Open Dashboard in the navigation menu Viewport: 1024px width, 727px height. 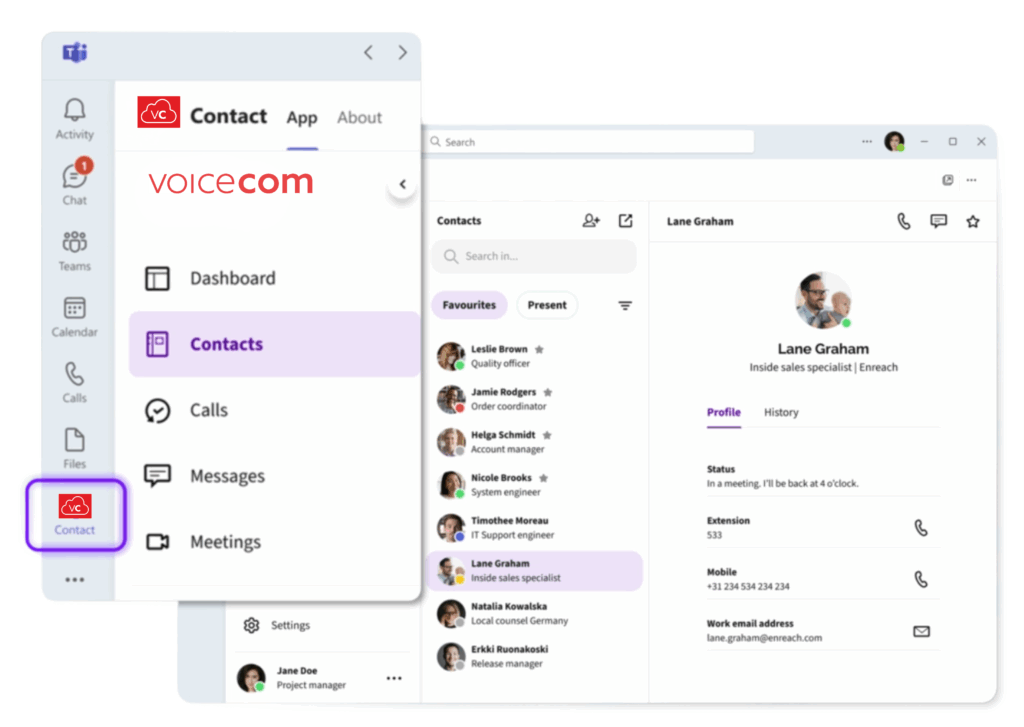point(274,278)
